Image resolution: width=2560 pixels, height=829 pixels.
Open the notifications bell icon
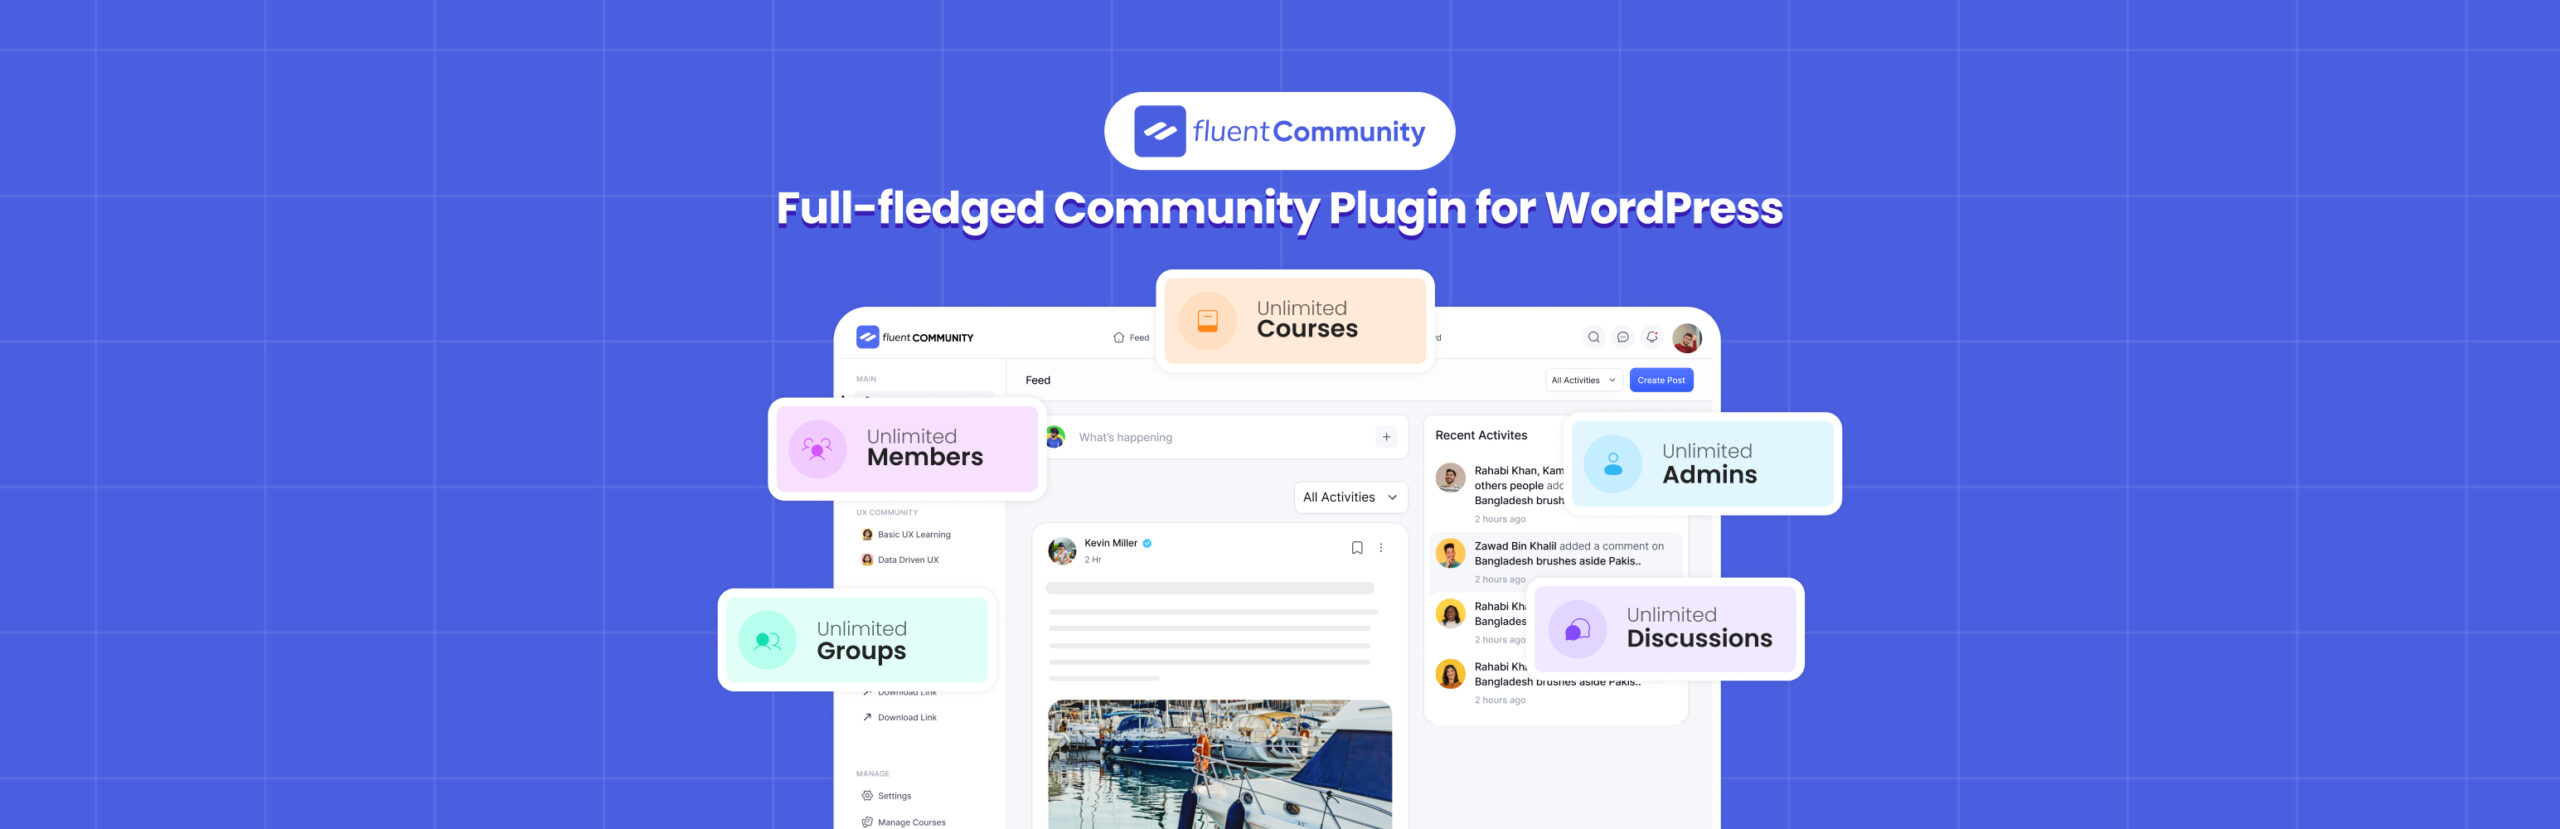point(1652,337)
